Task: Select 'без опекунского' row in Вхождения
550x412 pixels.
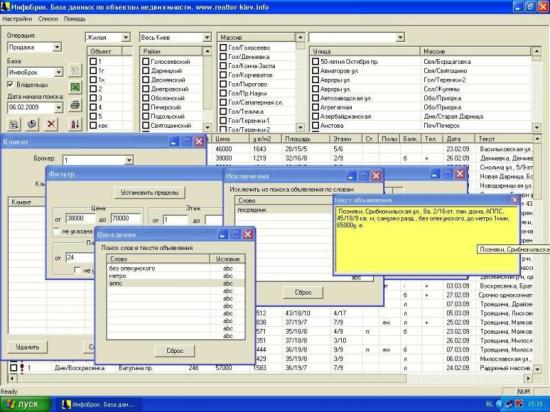Action: coord(175,268)
